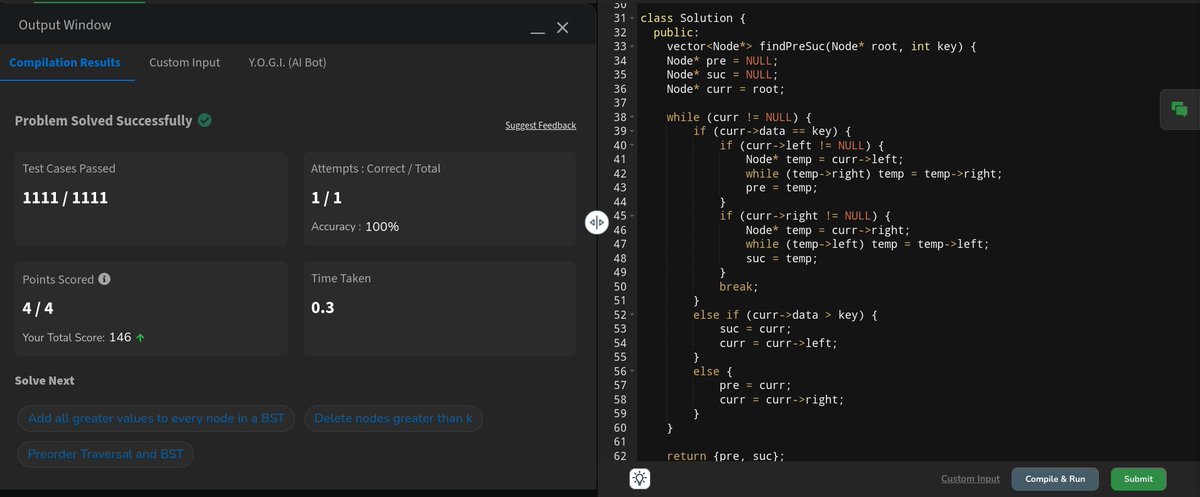
Task: Minimize the Output Window panel
Action: click(x=538, y=33)
